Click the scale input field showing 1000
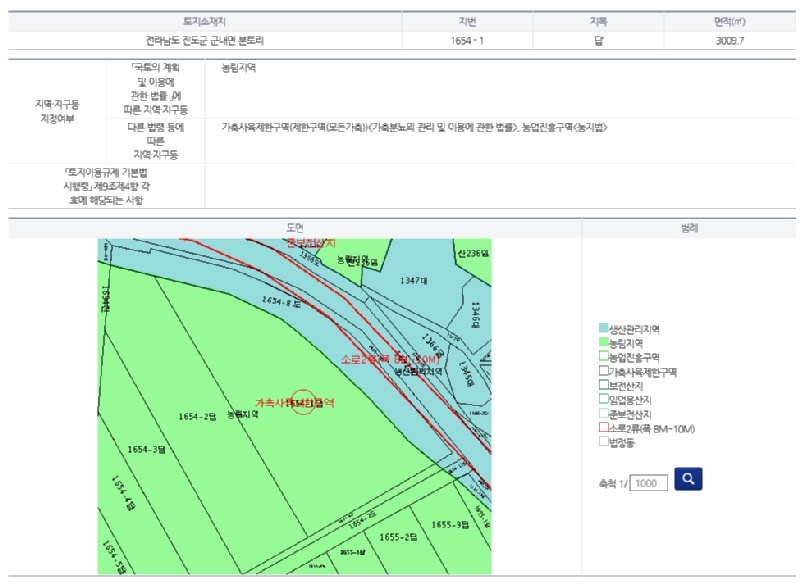 (x=649, y=483)
